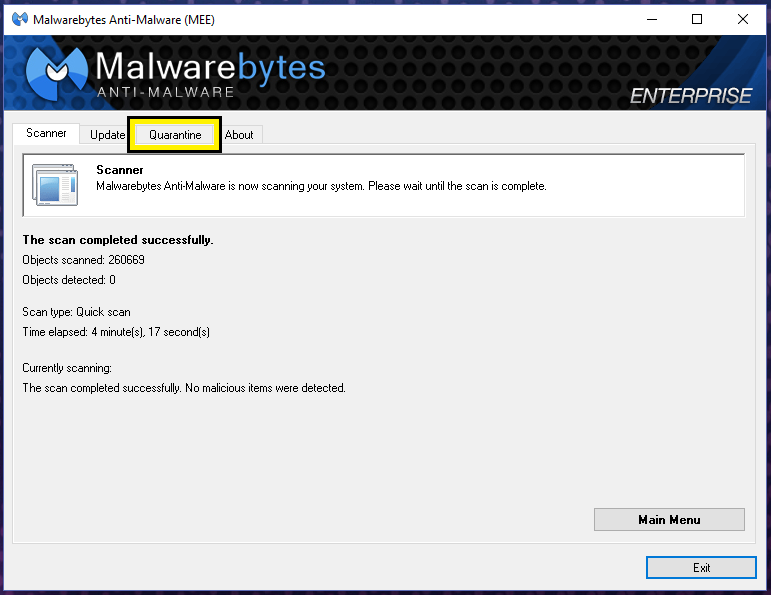Open the Quarantine tab

pos(175,135)
